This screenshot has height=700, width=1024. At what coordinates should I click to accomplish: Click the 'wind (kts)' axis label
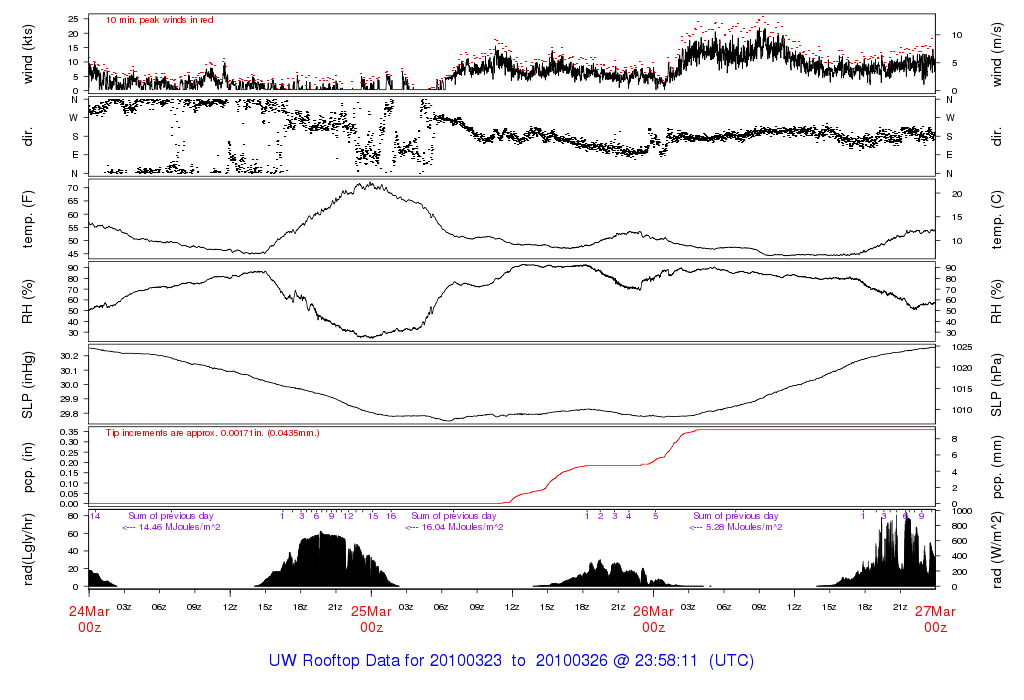coord(27,55)
